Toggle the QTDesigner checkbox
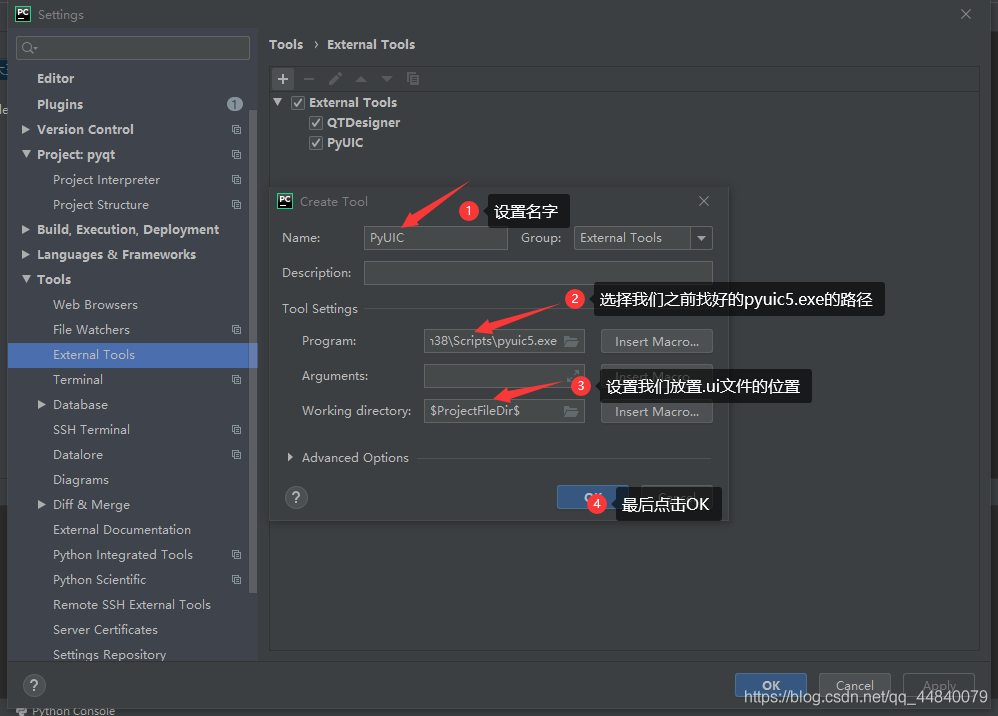Screen dimensions: 998x716 316,123
